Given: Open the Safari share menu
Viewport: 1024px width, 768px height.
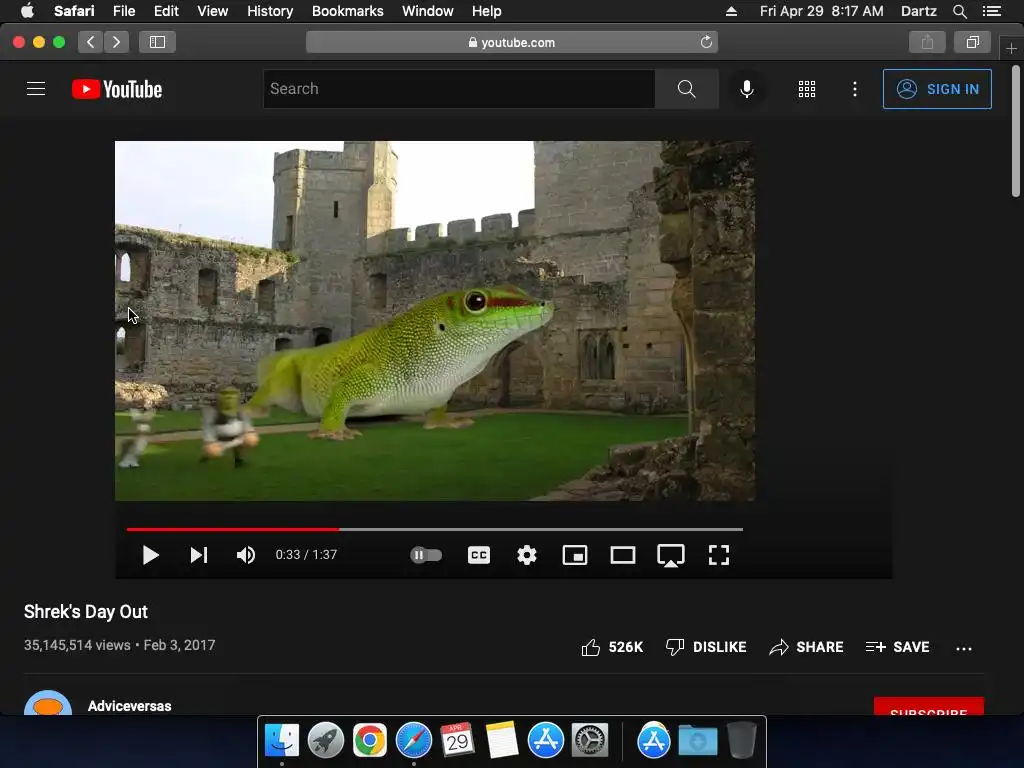Looking at the screenshot, I should pyautogui.click(x=927, y=42).
